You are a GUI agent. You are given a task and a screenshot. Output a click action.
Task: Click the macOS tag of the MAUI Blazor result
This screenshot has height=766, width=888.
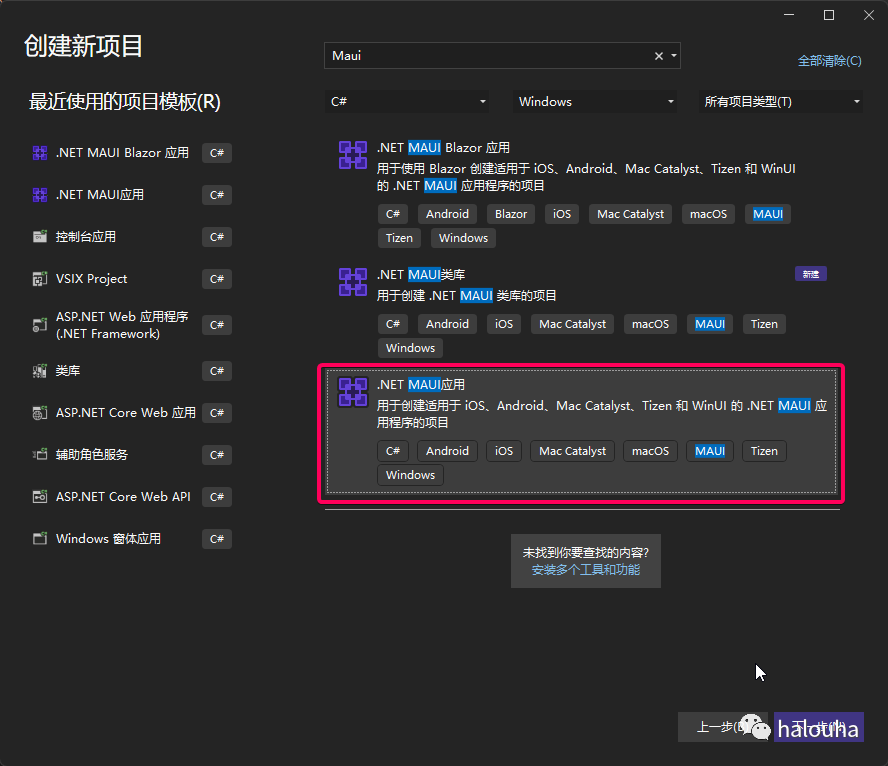tap(708, 214)
